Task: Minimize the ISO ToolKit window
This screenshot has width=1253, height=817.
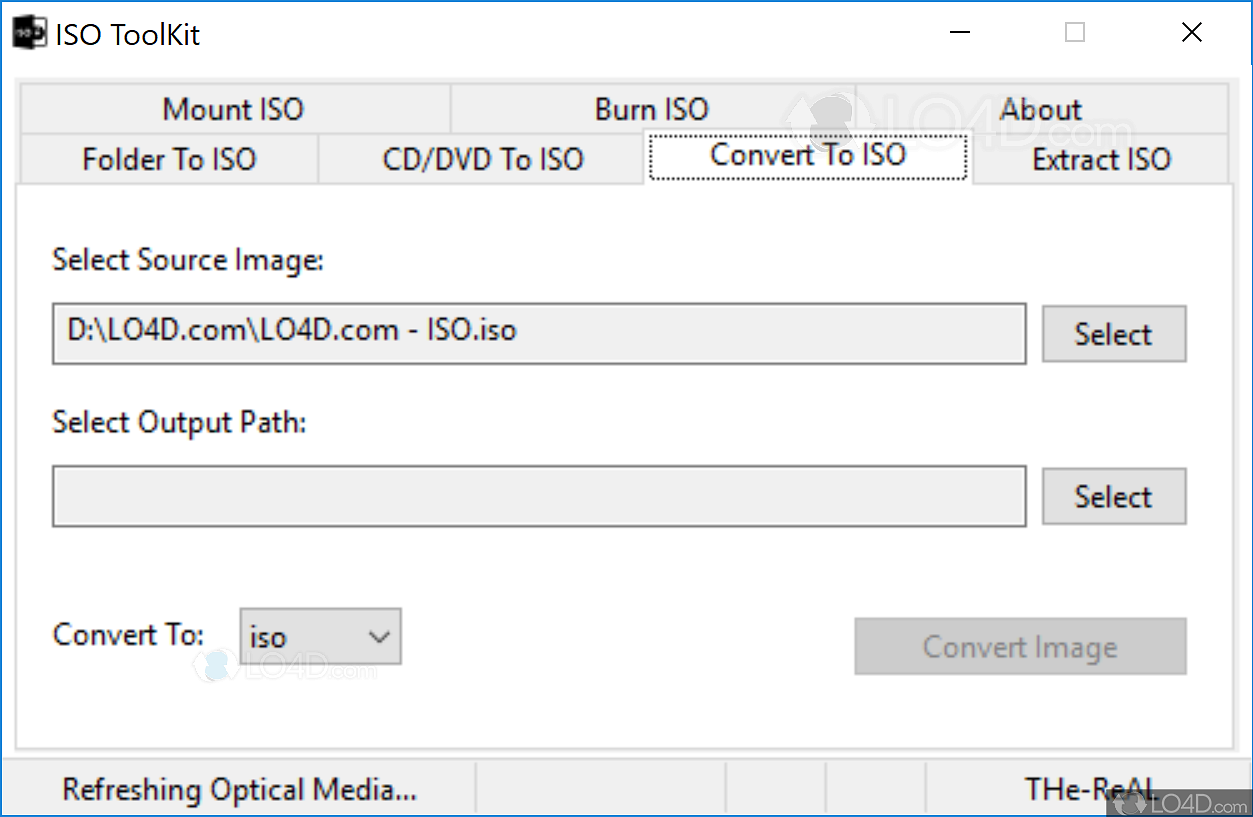Action: coord(959,33)
